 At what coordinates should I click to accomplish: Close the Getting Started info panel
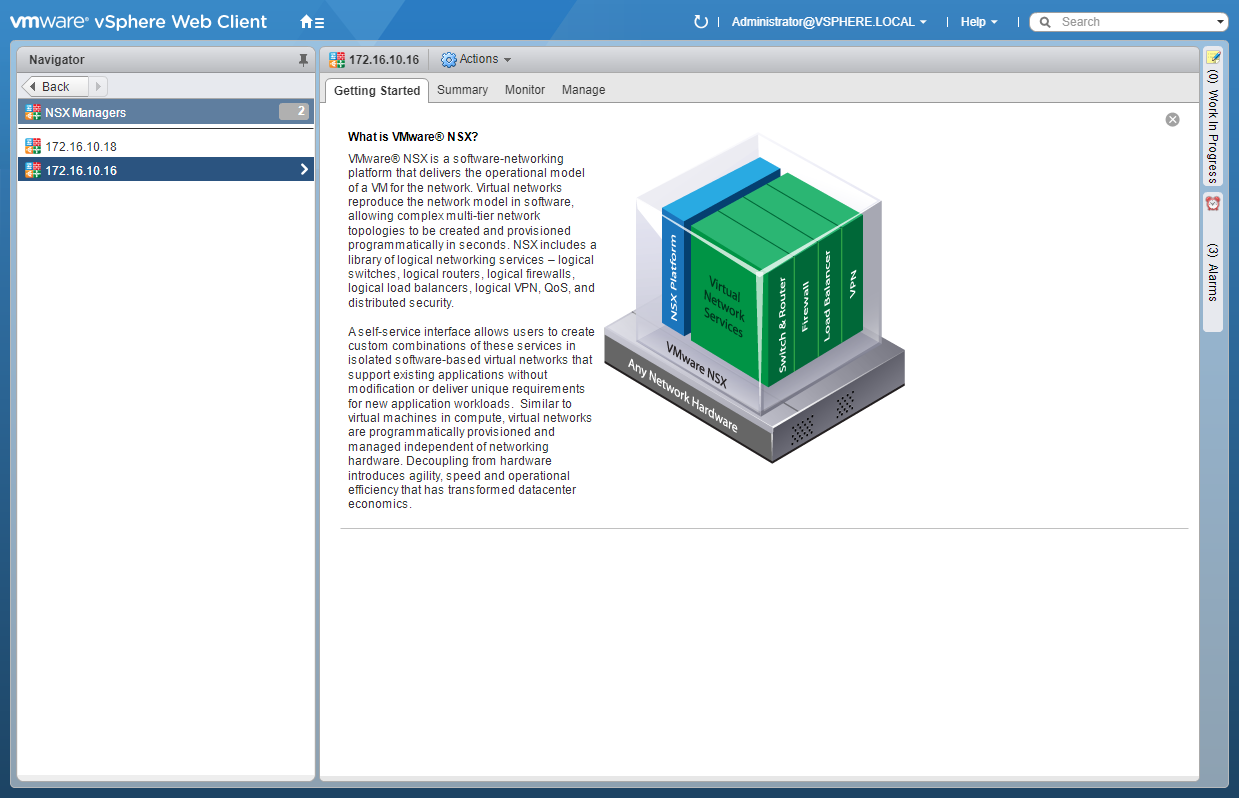(x=1172, y=120)
